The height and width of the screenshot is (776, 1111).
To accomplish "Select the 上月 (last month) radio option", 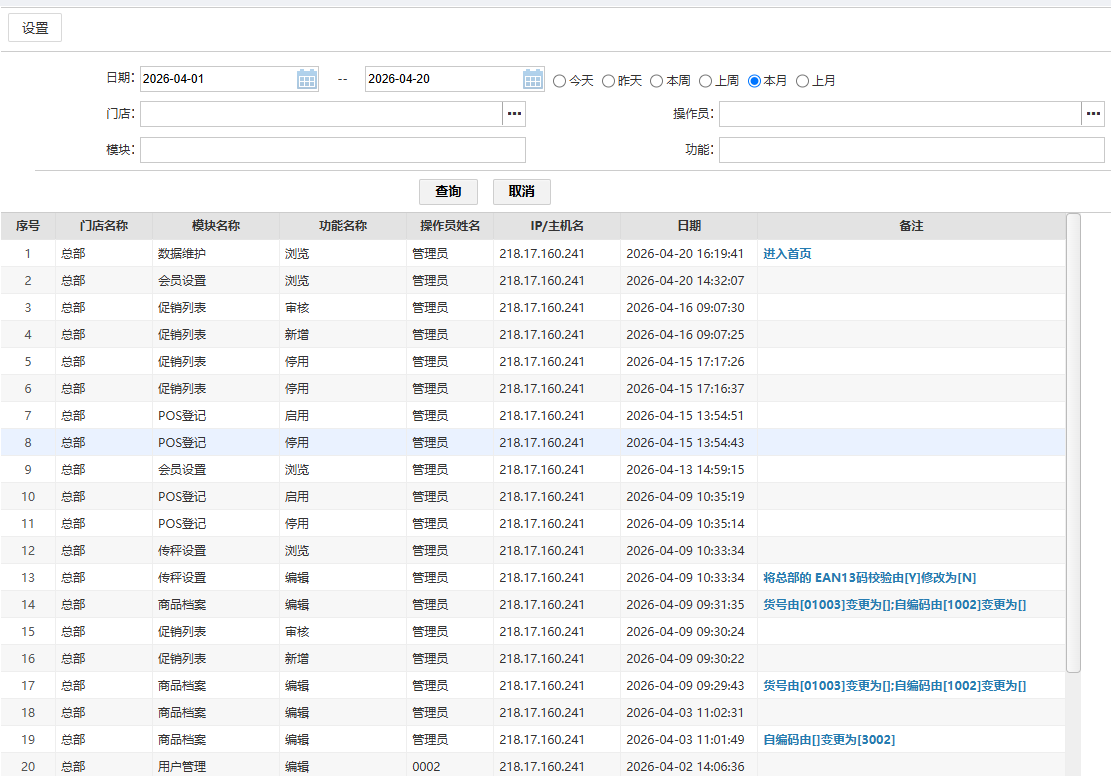I will point(802,81).
